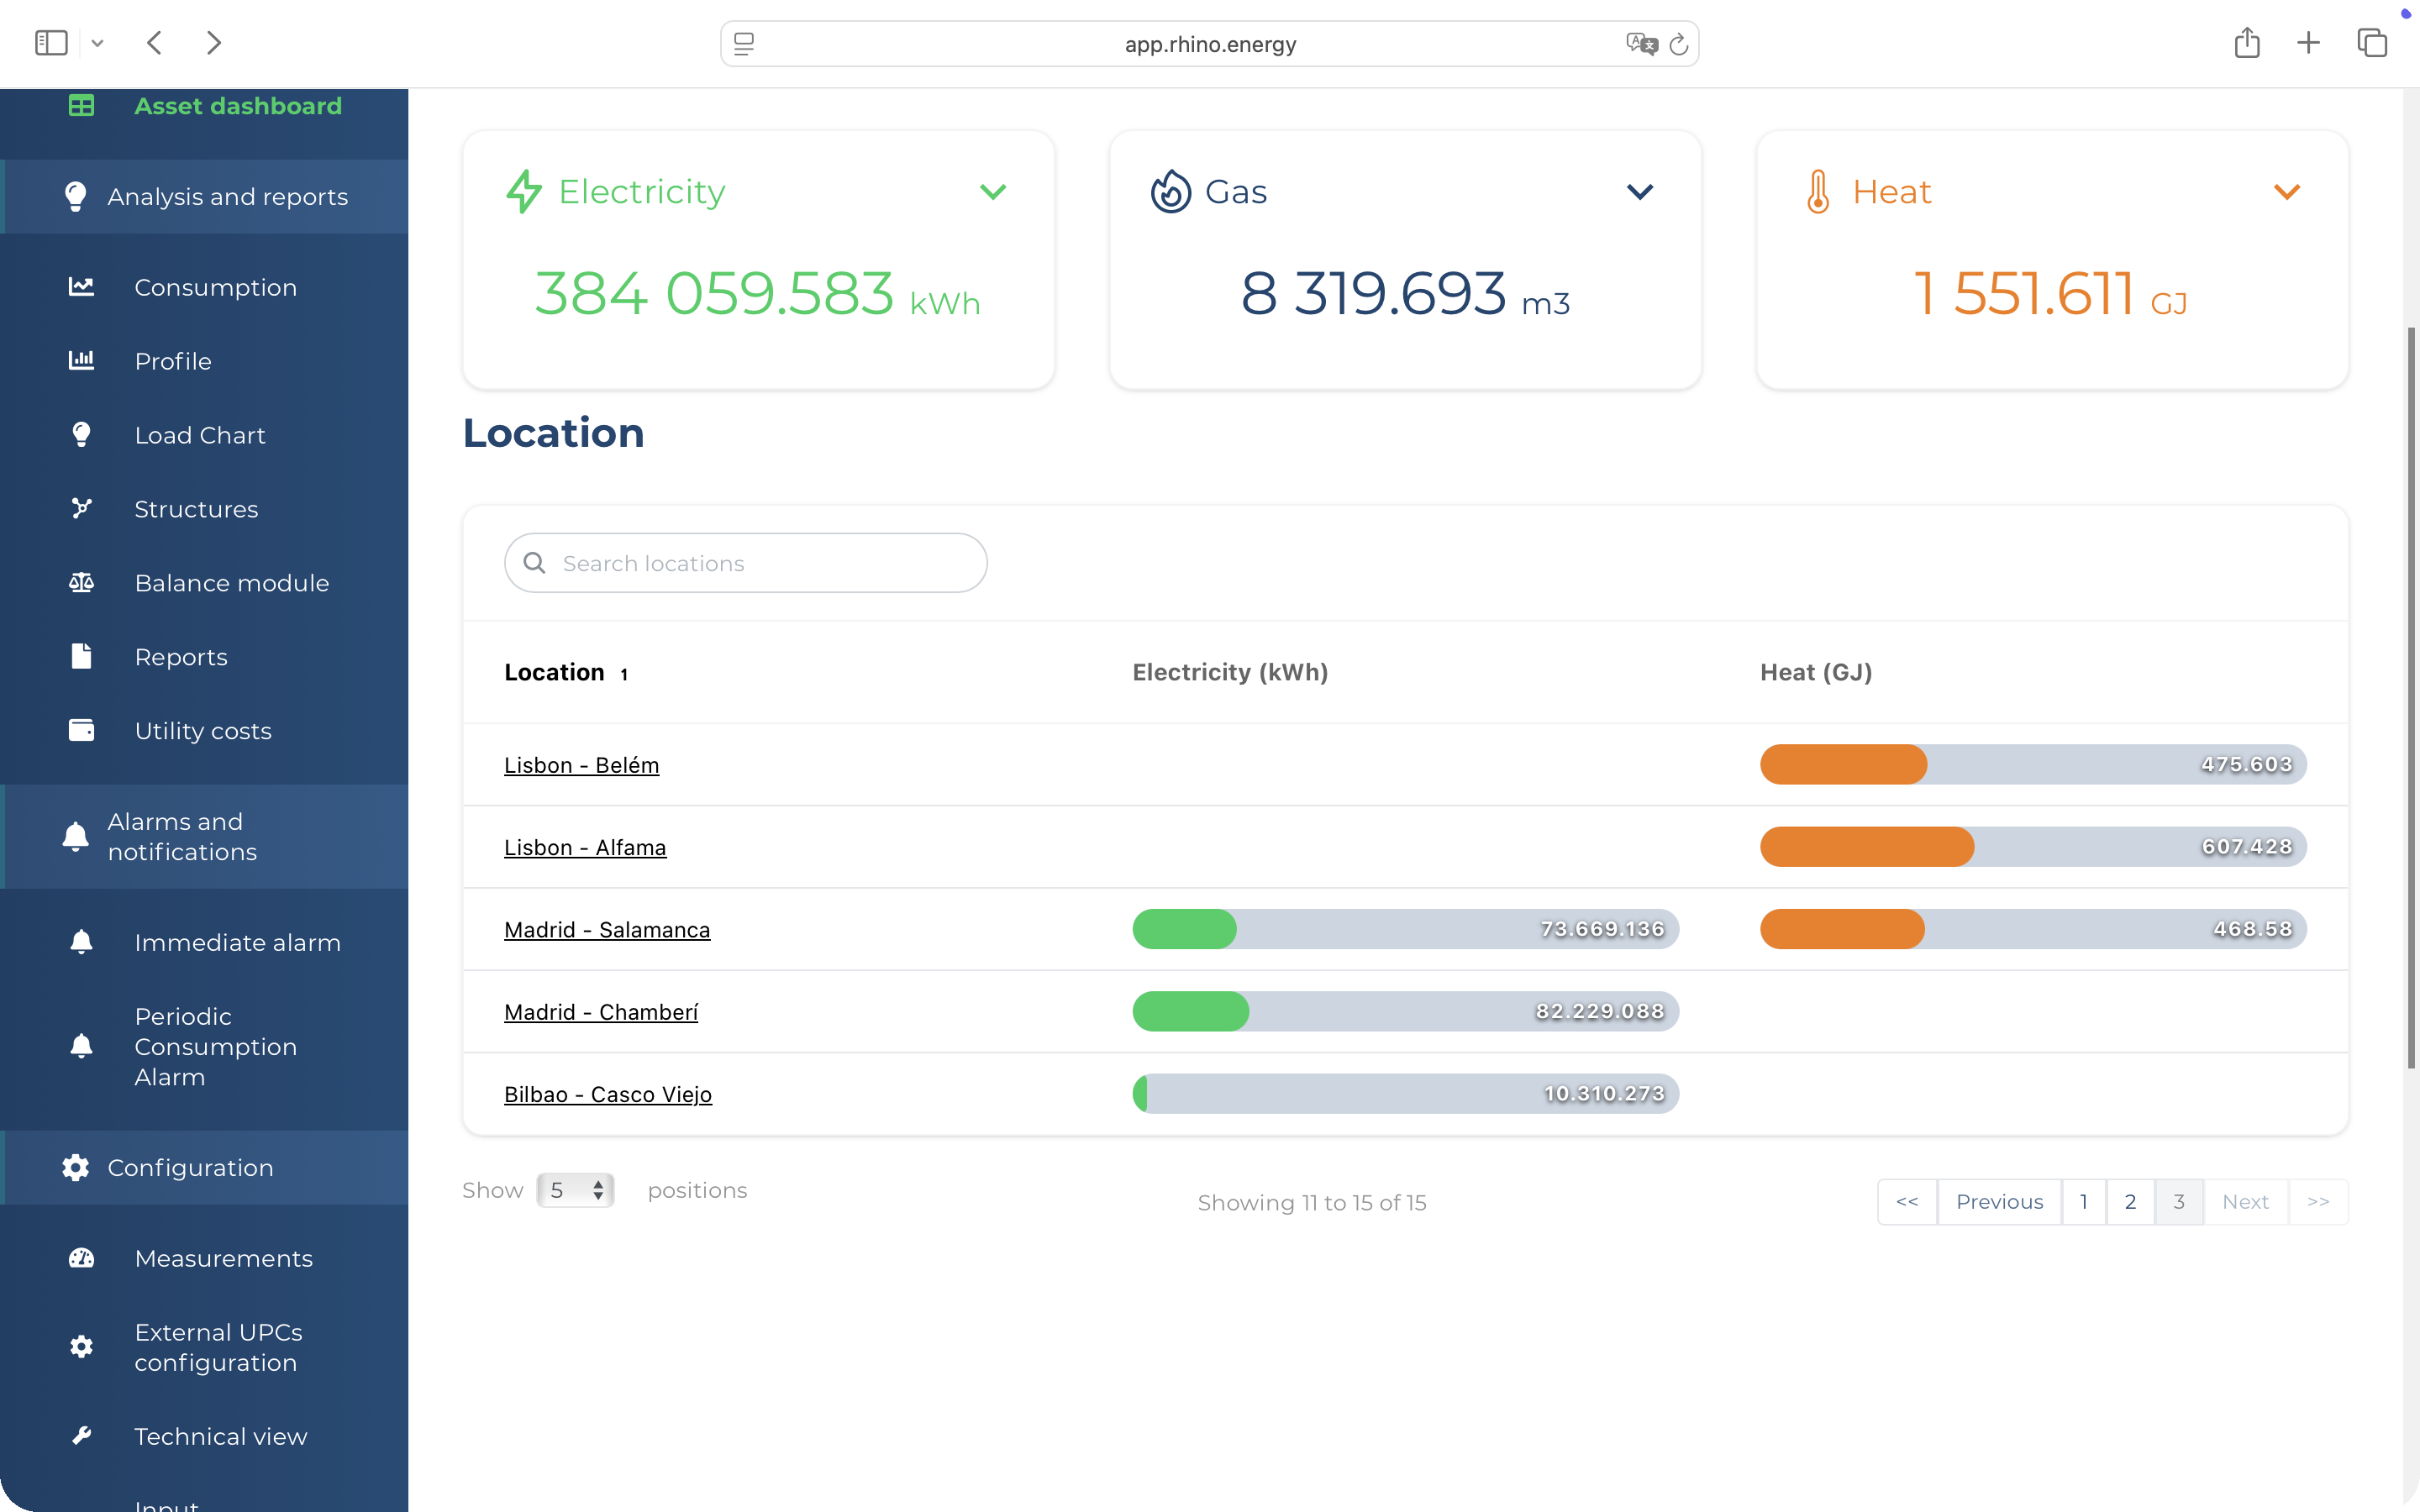The height and width of the screenshot is (1512, 2420).
Task: Go back to the previous page
Action: pos(154,43)
